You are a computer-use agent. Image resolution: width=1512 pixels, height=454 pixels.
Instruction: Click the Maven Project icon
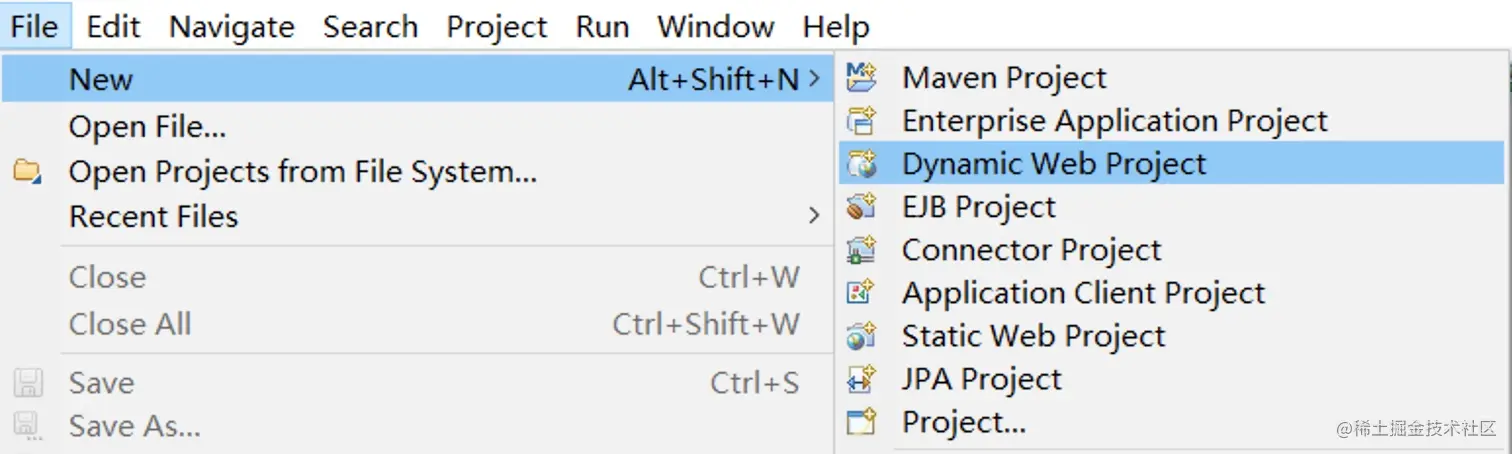click(861, 77)
